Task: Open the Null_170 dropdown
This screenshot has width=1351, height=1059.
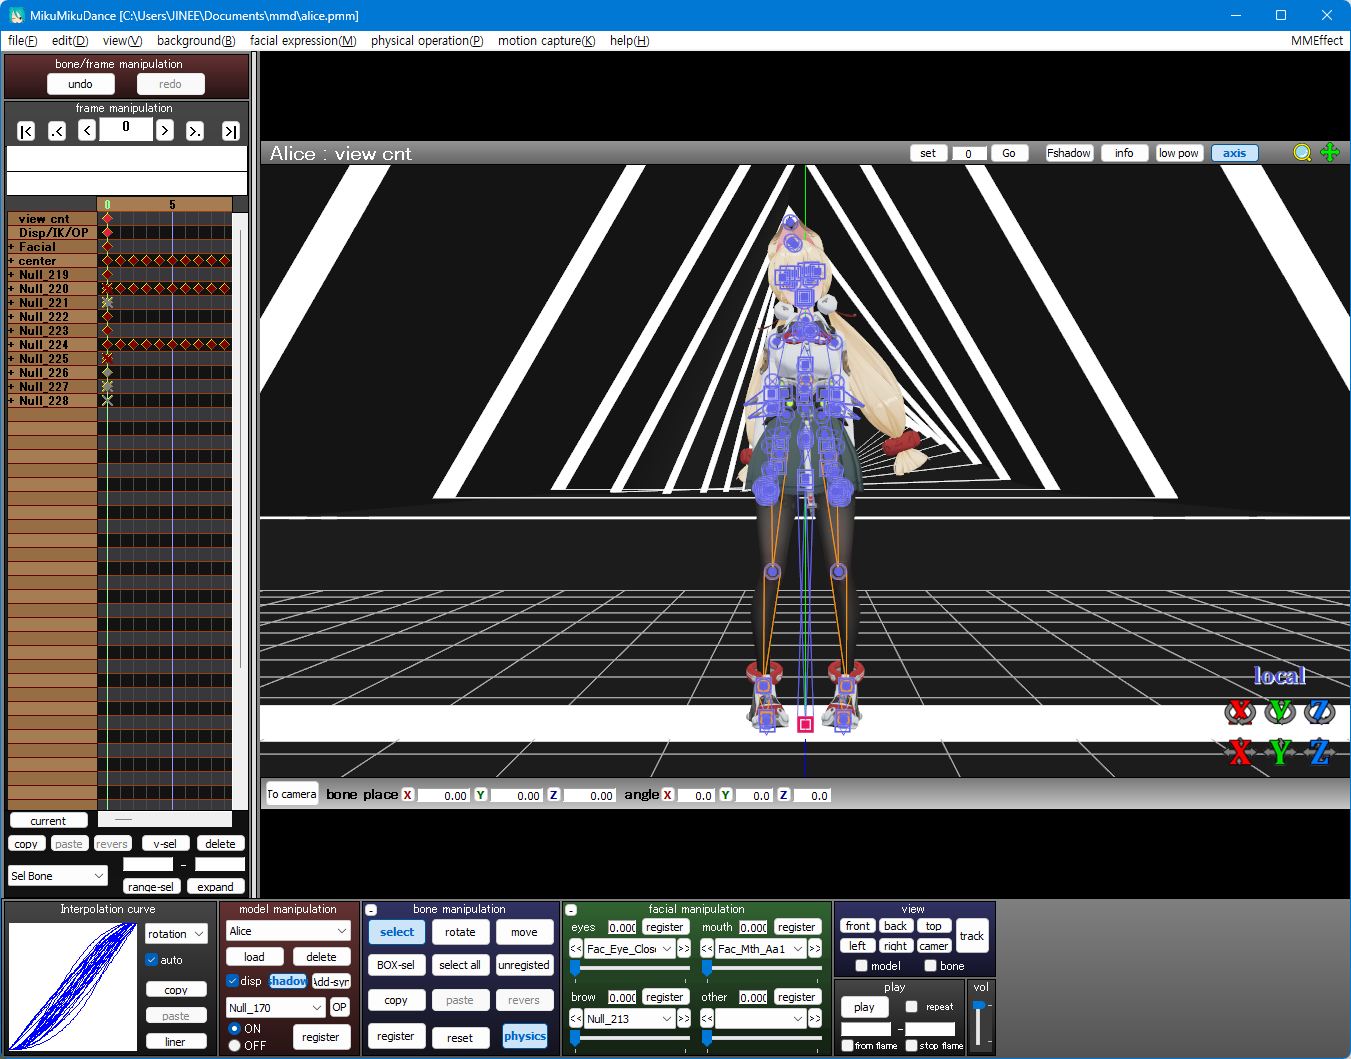Action: [x=276, y=1007]
